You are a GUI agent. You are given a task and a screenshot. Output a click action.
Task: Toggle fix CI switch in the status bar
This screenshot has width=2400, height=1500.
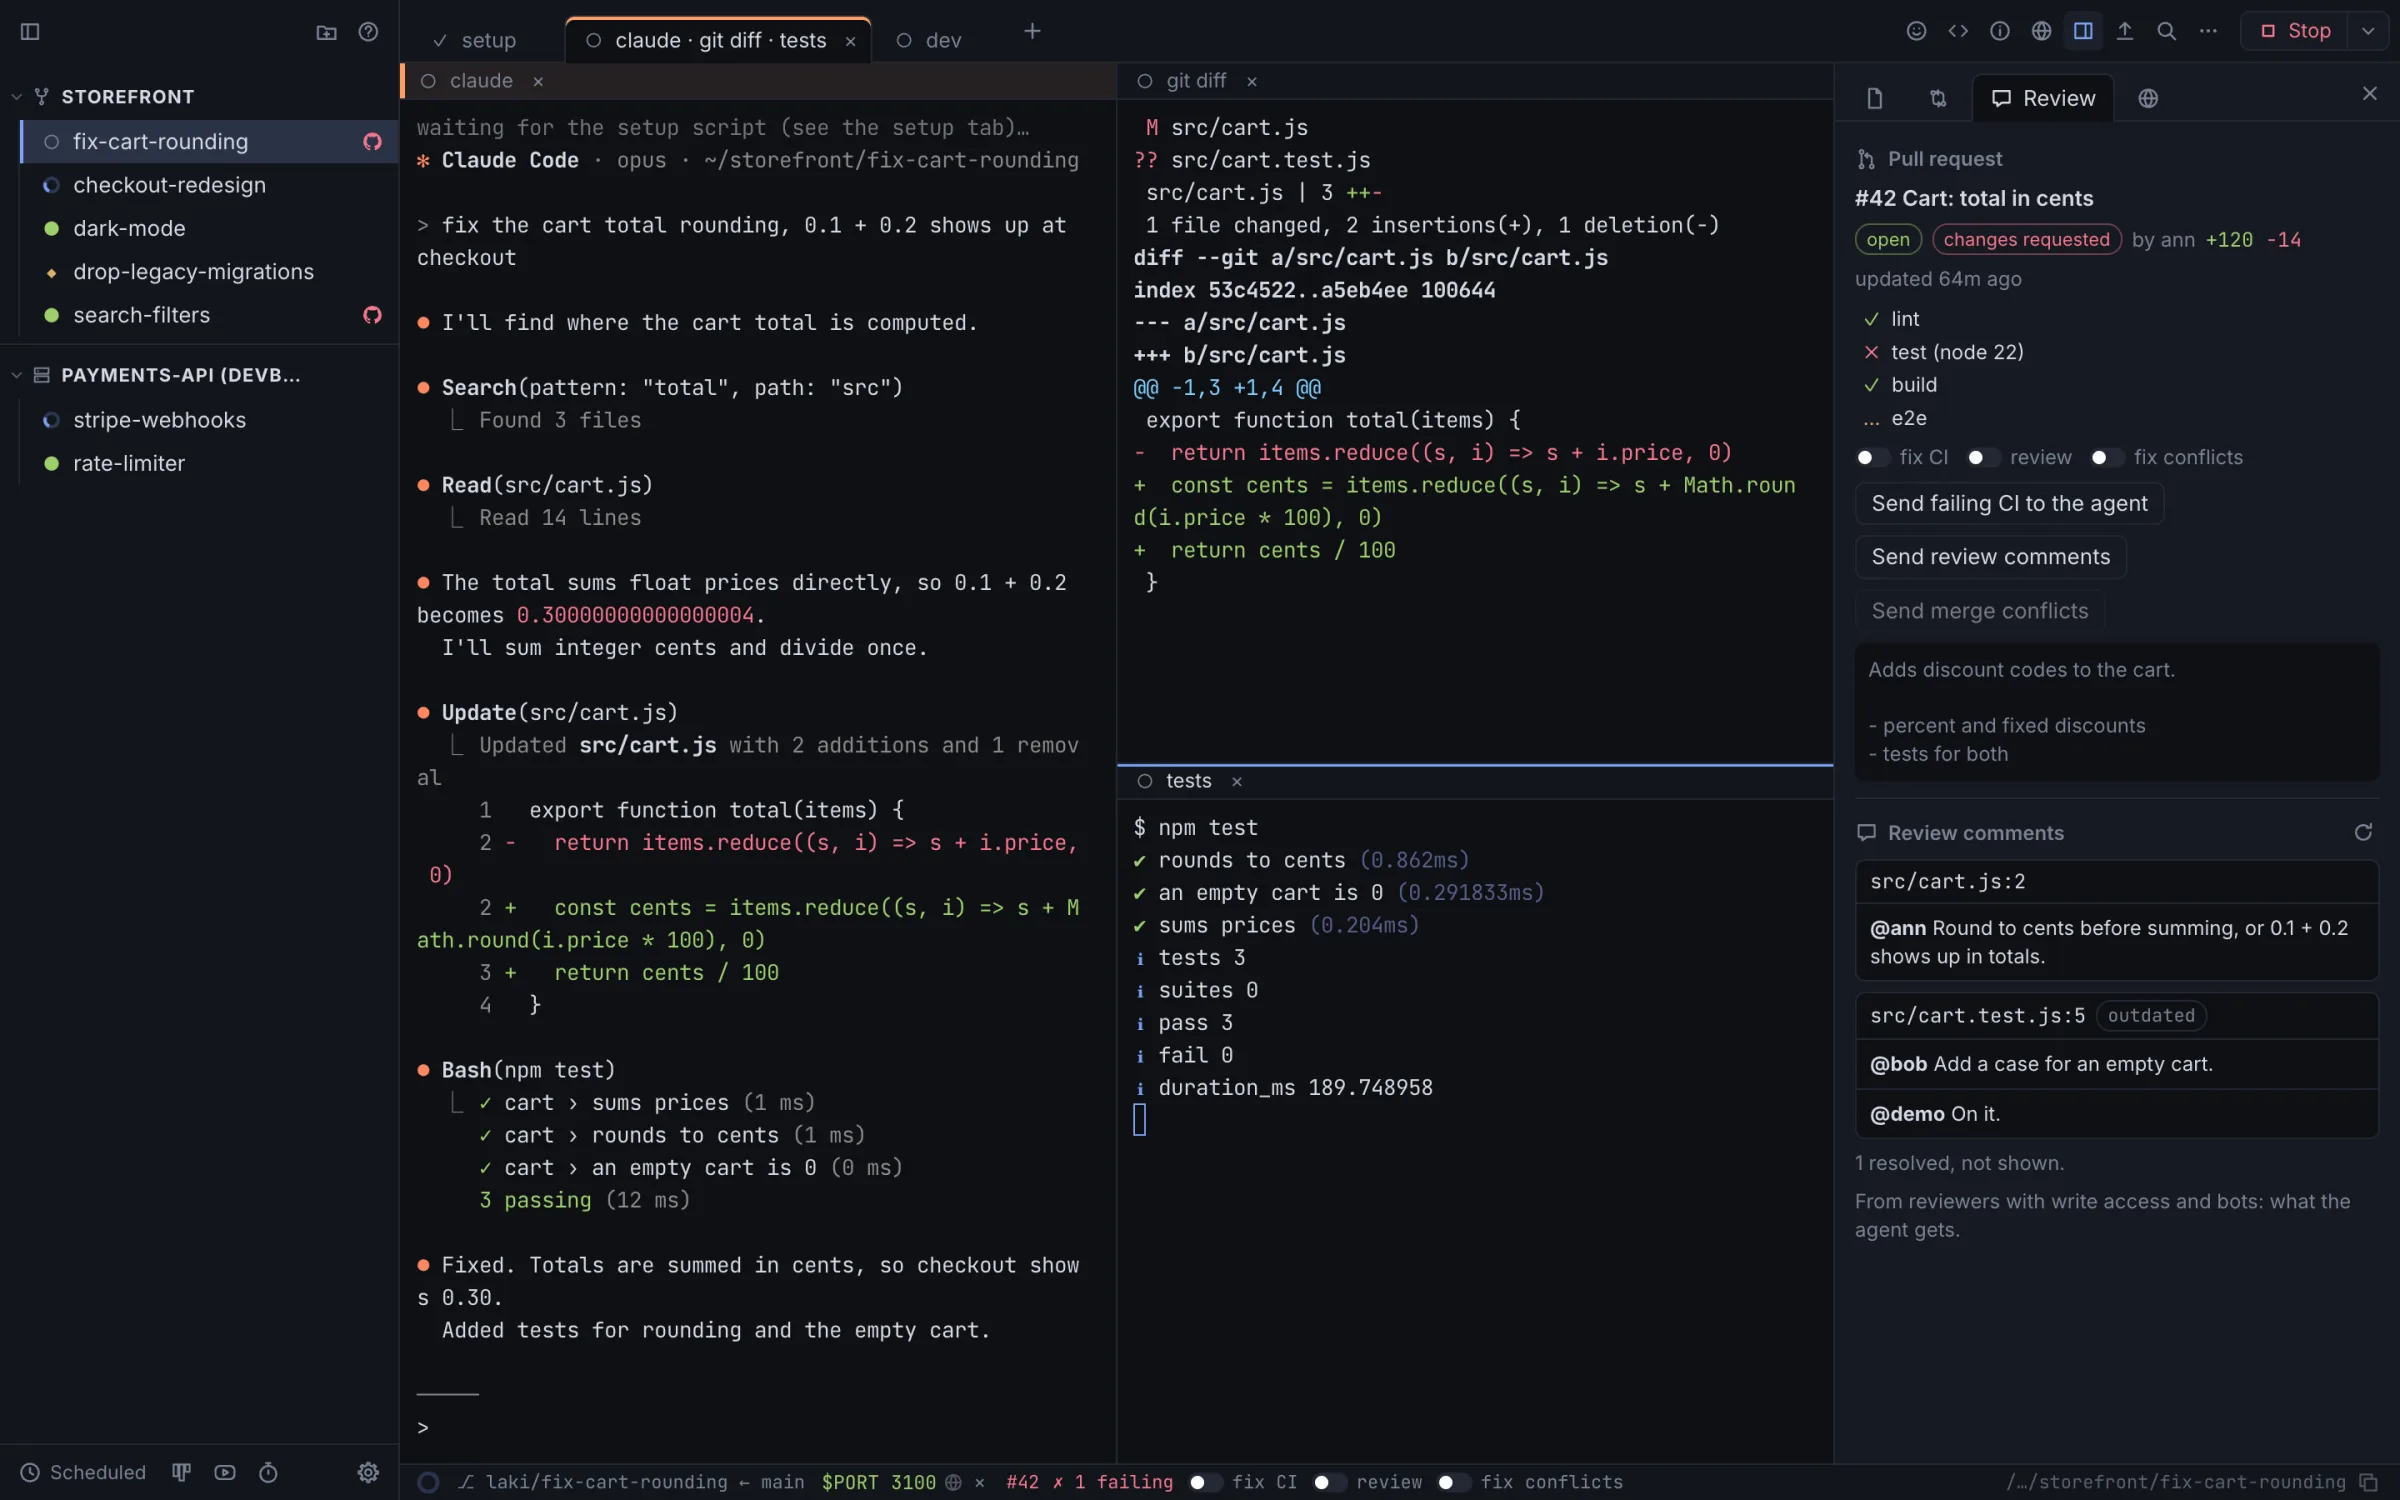click(x=1205, y=1482)
